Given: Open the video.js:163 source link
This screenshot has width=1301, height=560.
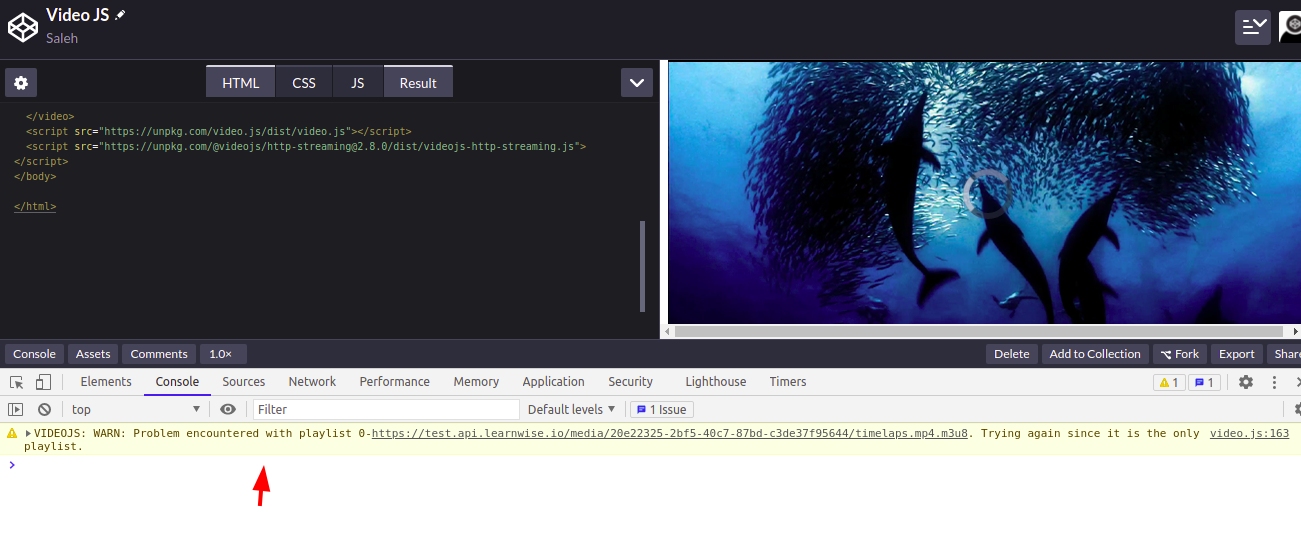Looking at the screenshot, I should pyautogui.click(x=1249, y=434).
